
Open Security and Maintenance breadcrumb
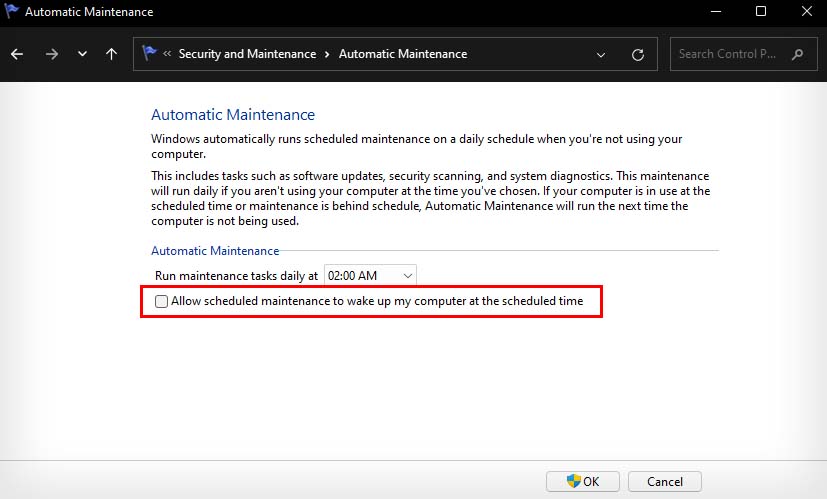pyautogui.click(x=247, y=54)
